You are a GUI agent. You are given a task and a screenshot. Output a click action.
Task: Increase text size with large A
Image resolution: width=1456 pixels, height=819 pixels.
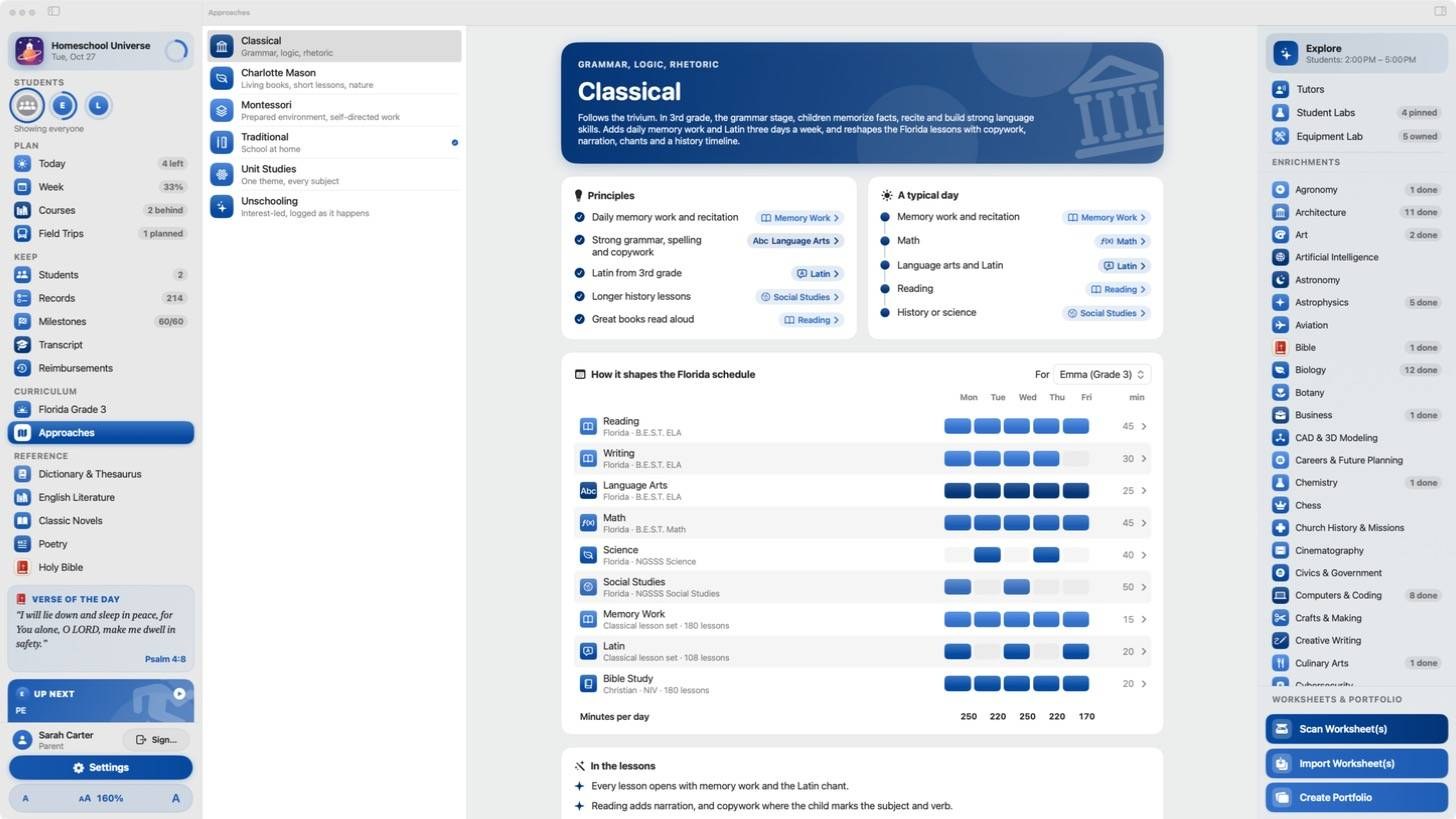click(176, 799)
